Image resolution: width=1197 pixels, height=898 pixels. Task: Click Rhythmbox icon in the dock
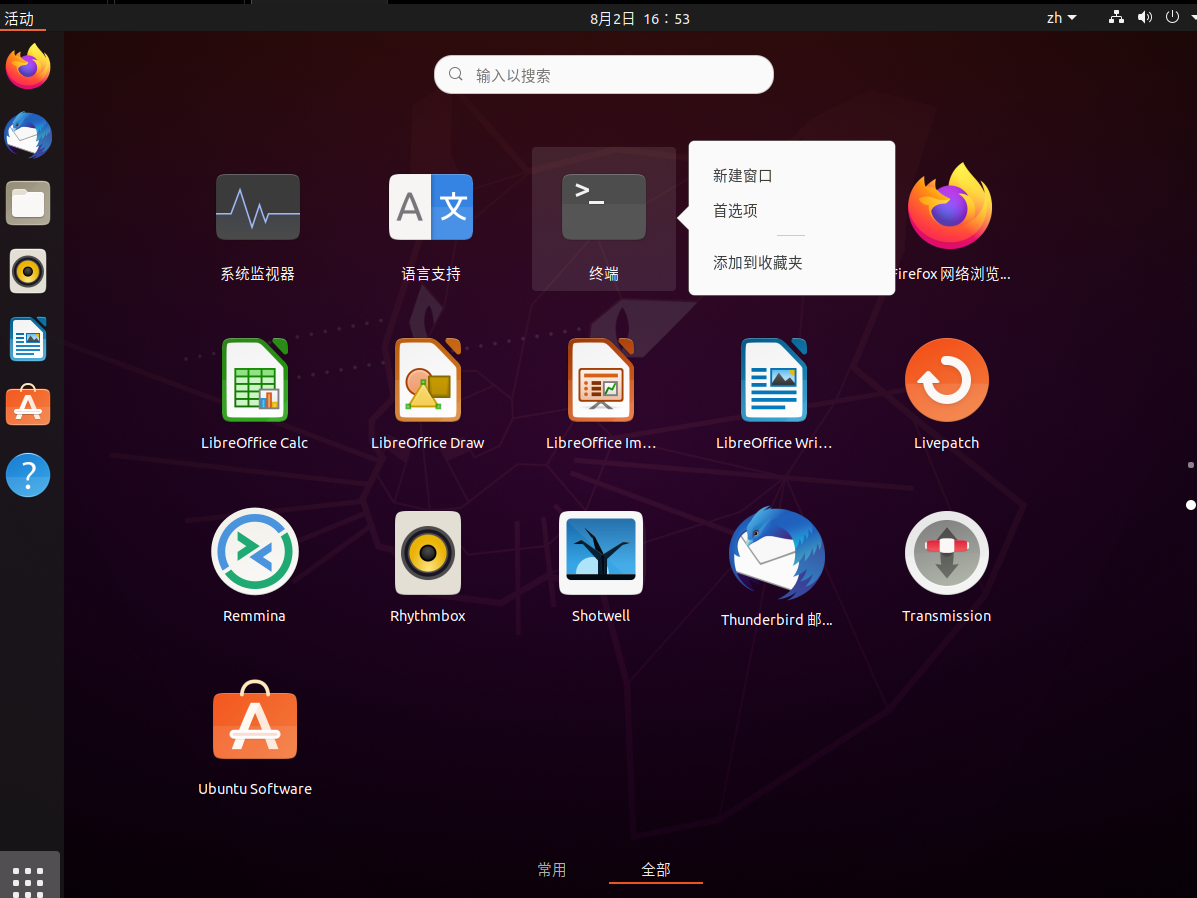click(x=28, y=271)
